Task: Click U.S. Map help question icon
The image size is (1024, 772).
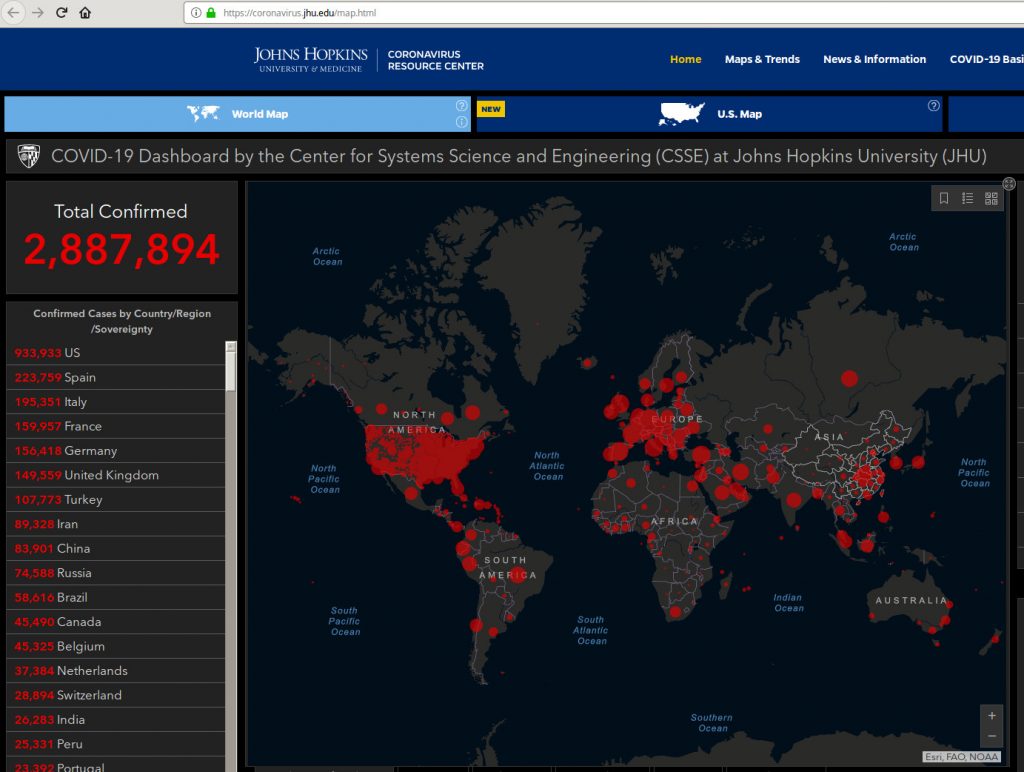Action: click(x=934, y=105)
